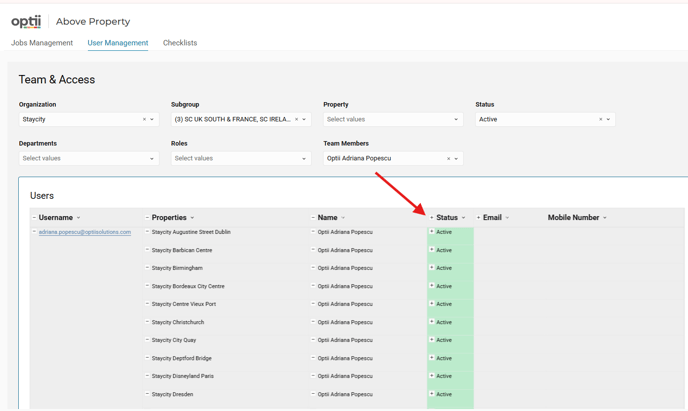This screenshot has width=688, height=411.
Task: Collapse the Staycity Birmingham row
Action: click(147, 268)
